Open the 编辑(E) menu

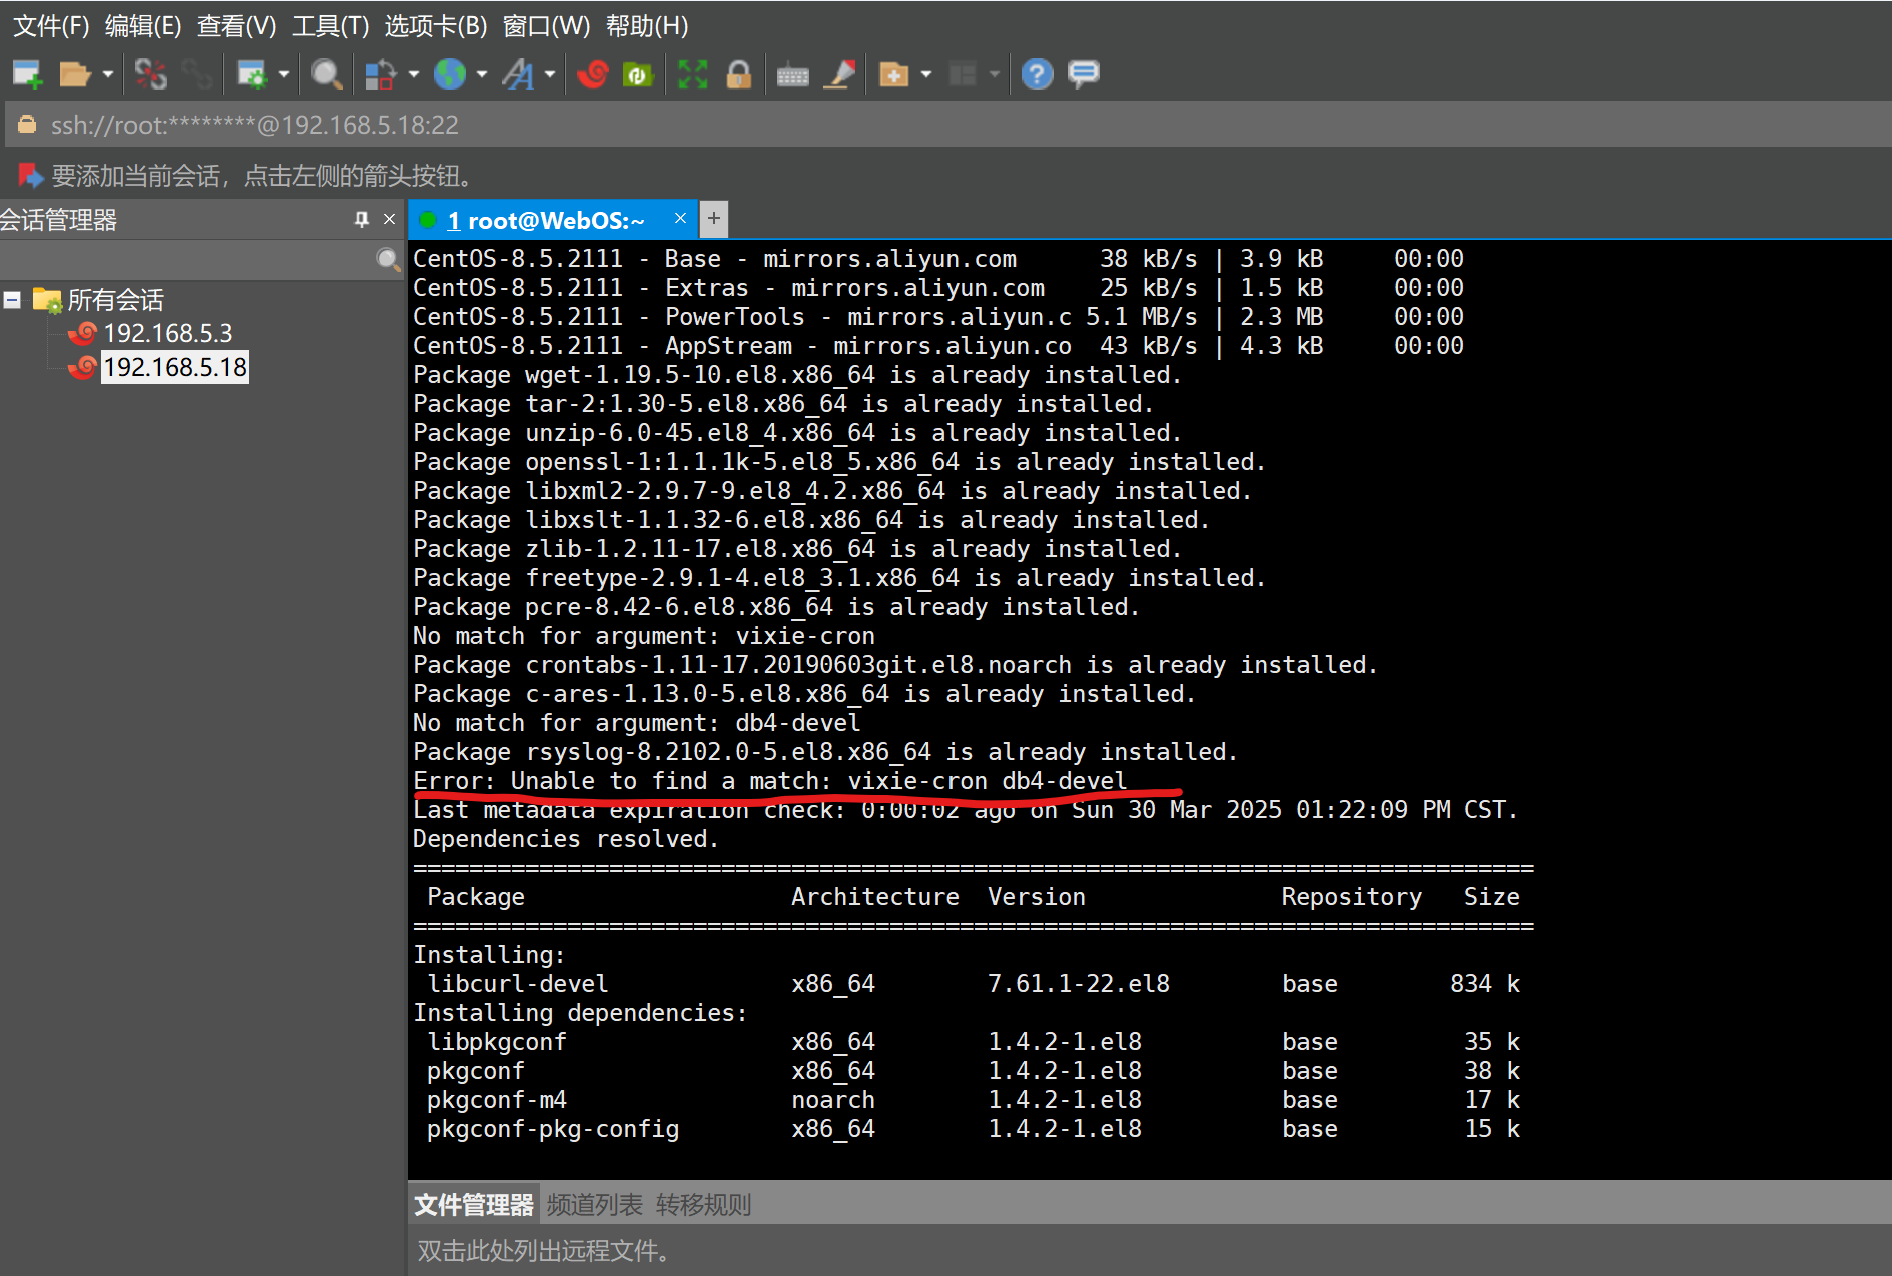pyautogui.click(x=143, y=26)
